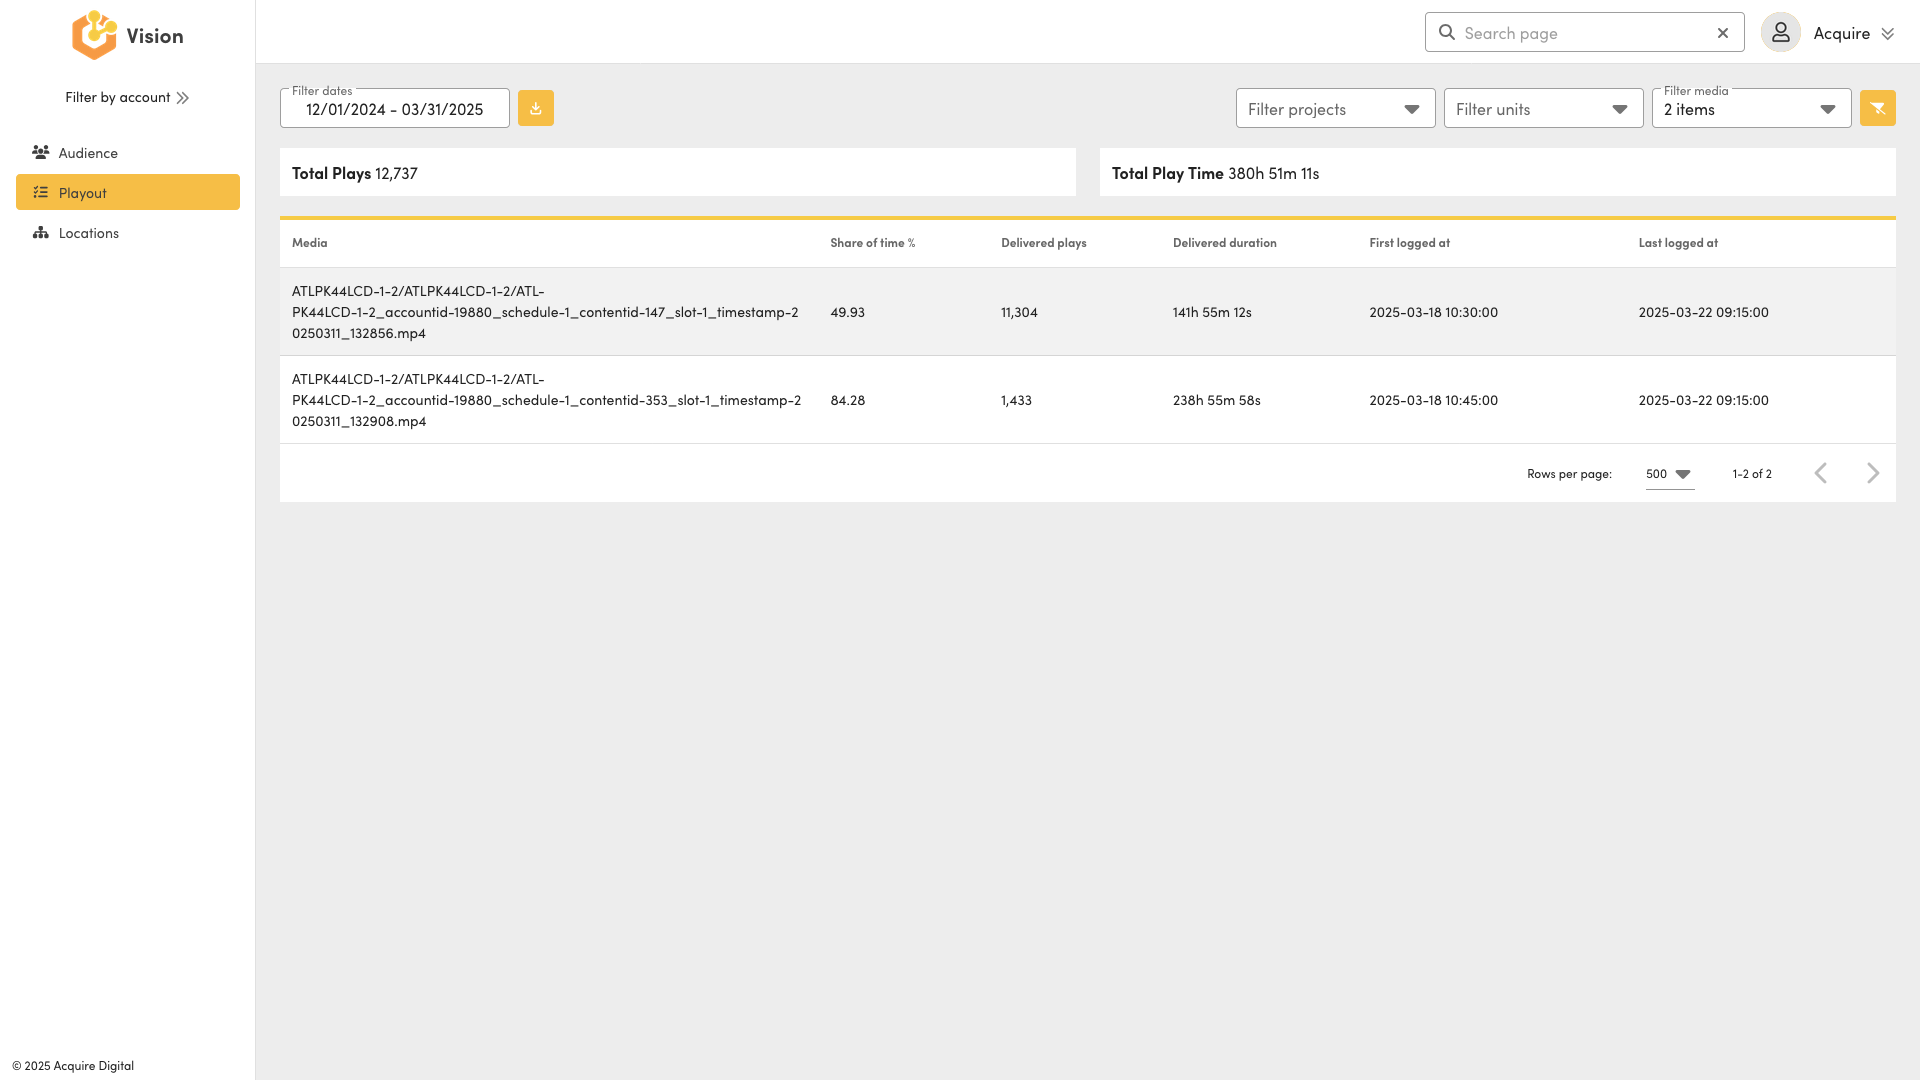1920x1080 pixels.
Task: Click first logged 2025-03-18 10:30:00
Action: [1434, 312]
